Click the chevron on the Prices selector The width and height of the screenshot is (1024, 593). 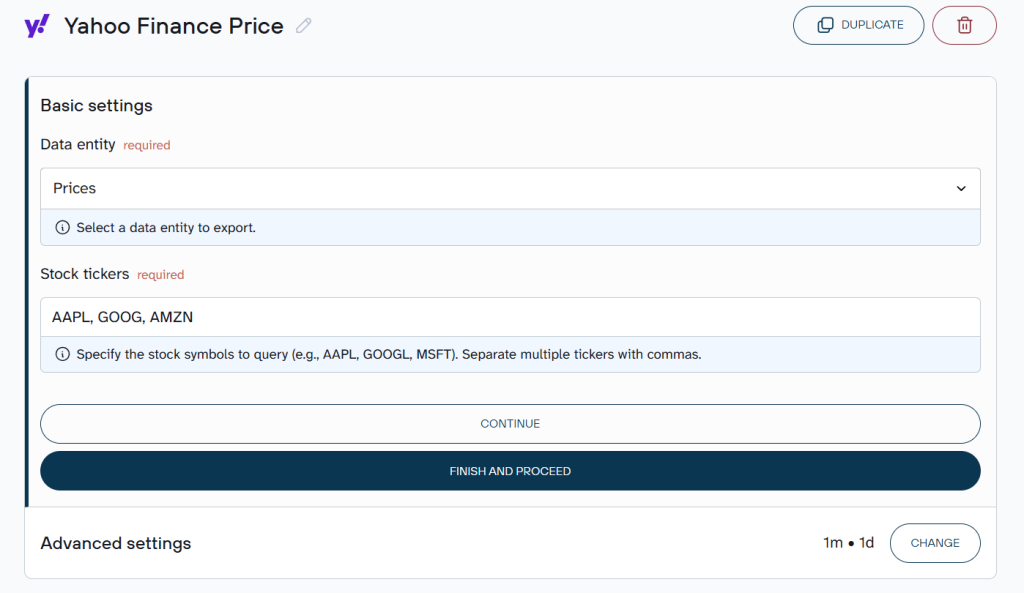[x=961, y=188]
